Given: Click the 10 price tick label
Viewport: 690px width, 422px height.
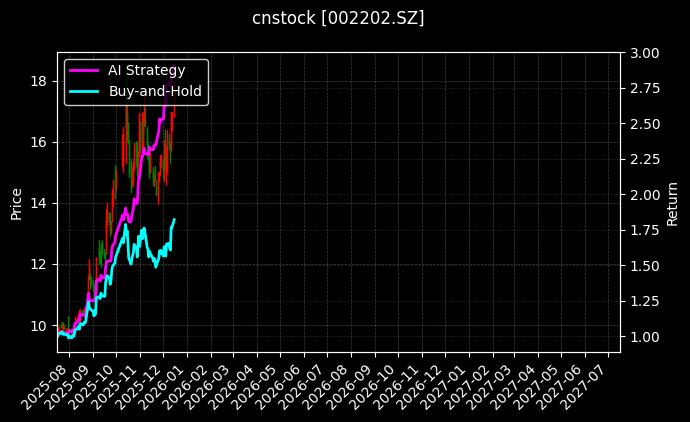Looking at the screenshot, I should [x=39, y=326].
